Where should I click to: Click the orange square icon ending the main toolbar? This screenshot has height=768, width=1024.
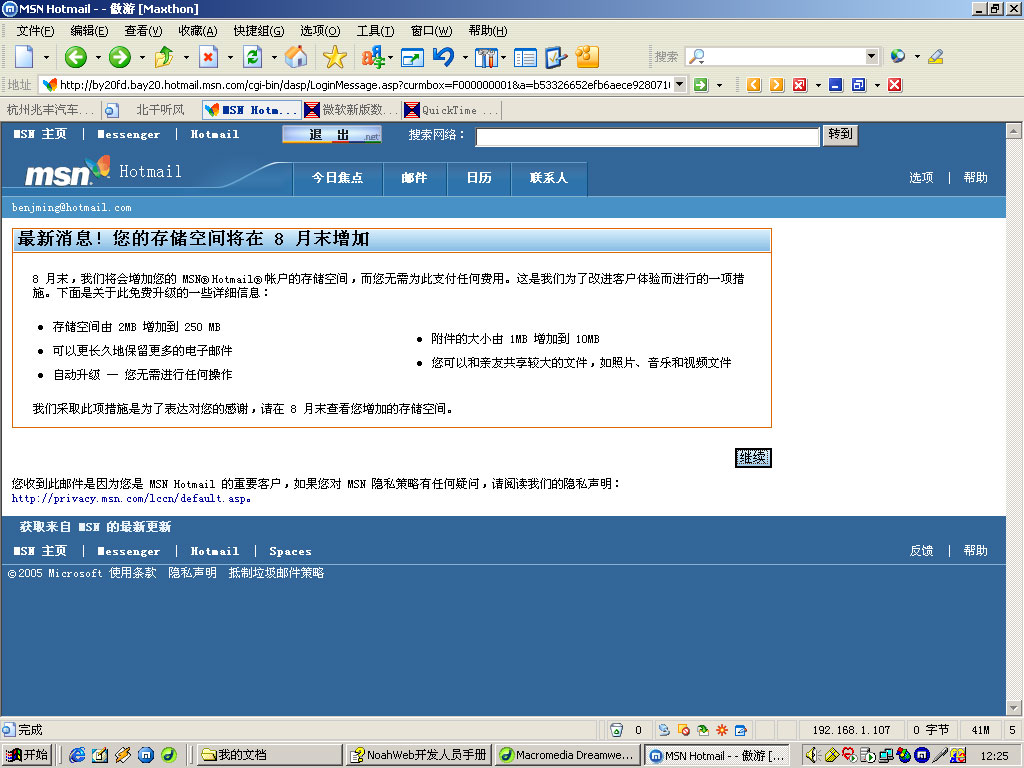pos(587,57)
